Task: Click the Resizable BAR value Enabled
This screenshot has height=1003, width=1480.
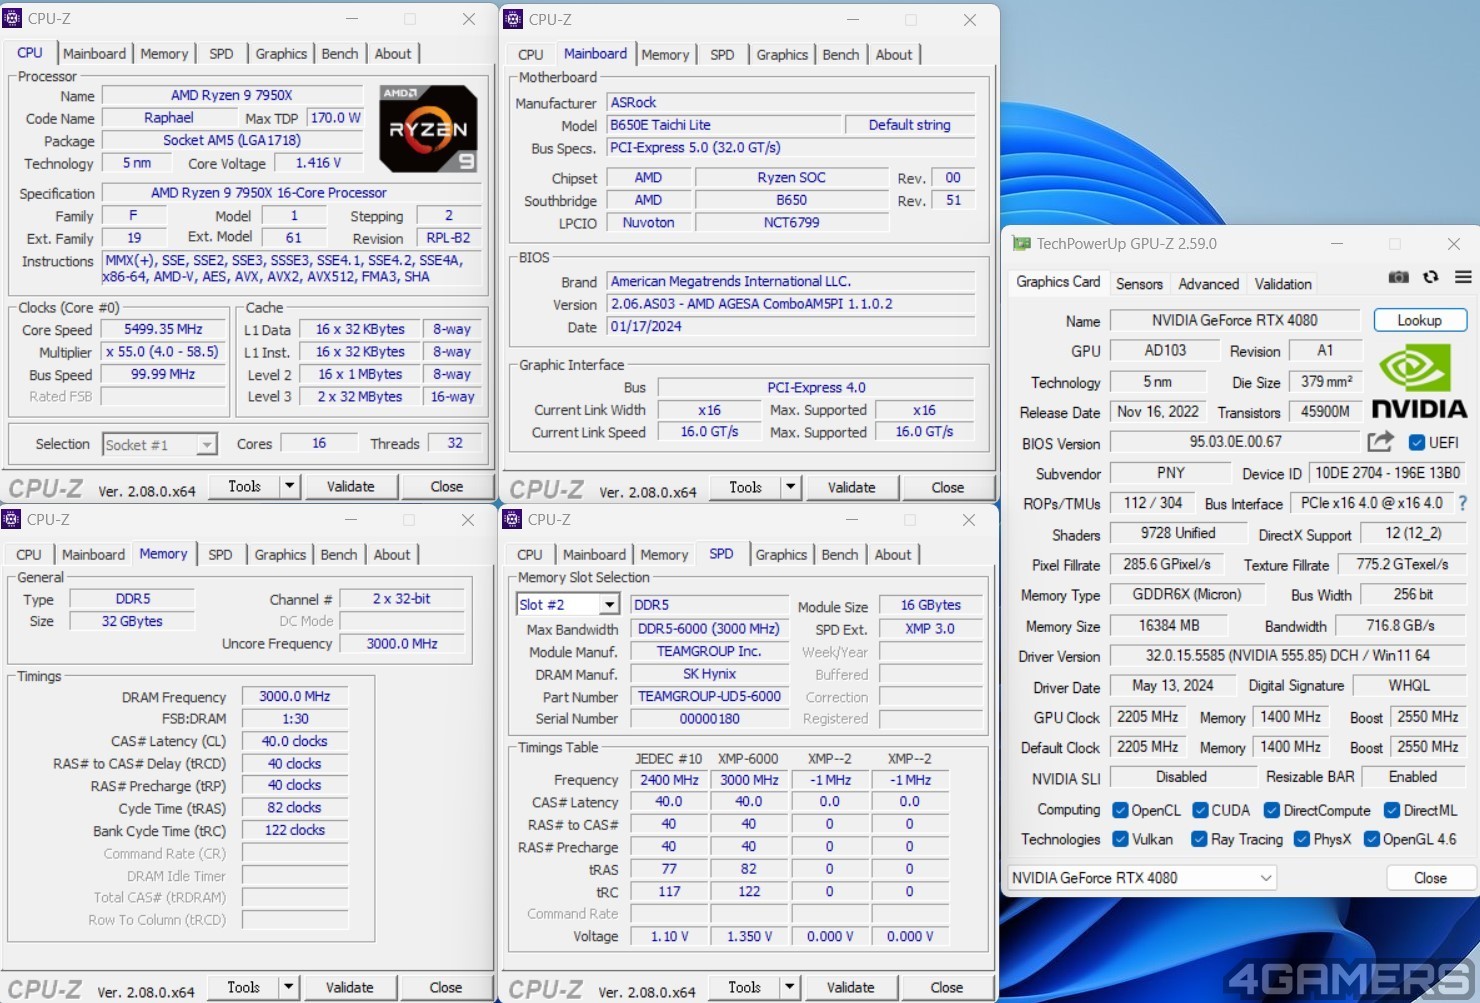Action: coord(1412,776)
